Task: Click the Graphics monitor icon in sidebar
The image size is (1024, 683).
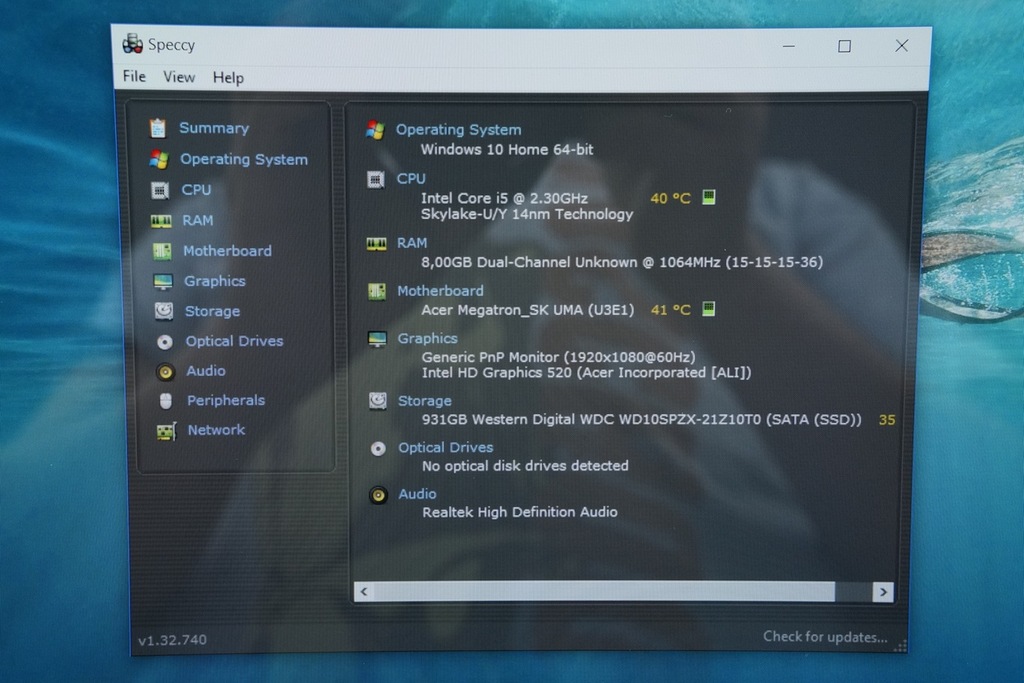Action: click(x=163, y=281)
